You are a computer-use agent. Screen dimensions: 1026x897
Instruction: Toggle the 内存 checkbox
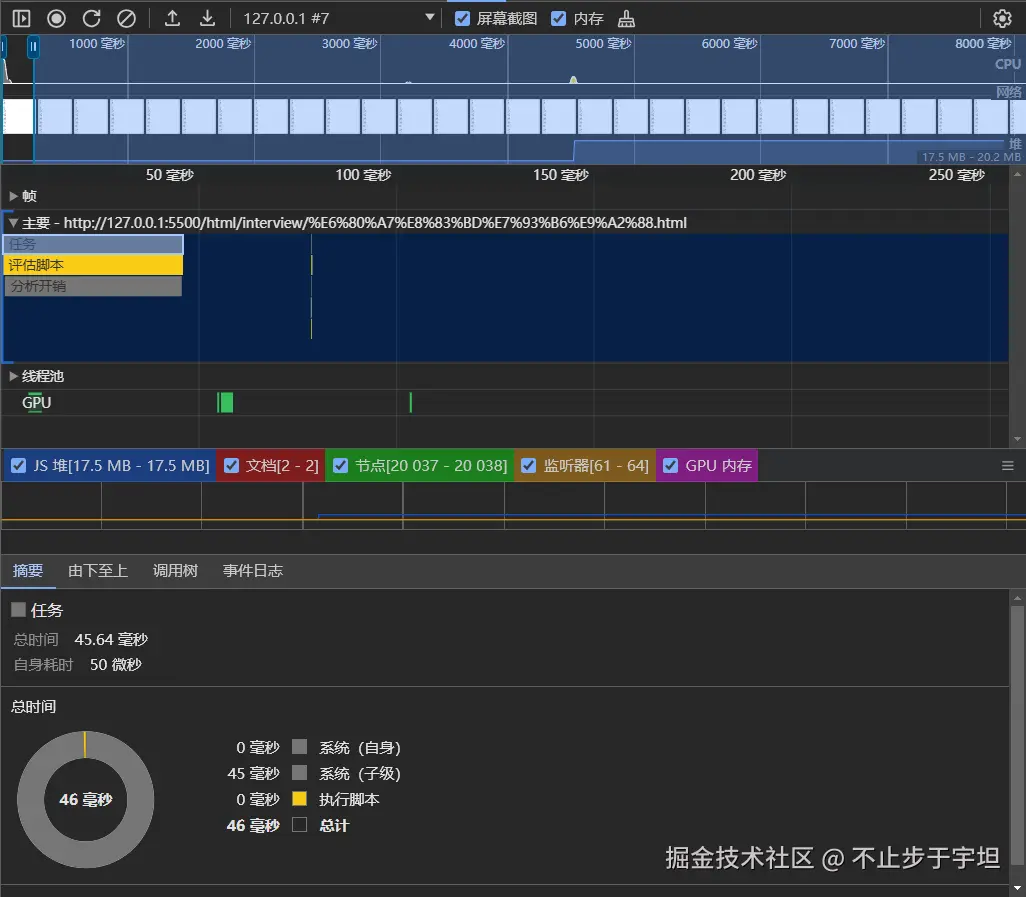pos(558,18)
